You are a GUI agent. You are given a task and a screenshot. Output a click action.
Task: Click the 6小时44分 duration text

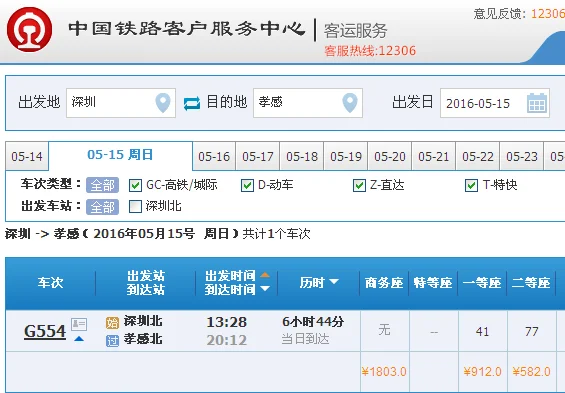pyautogui.click(x=313, y=322)
